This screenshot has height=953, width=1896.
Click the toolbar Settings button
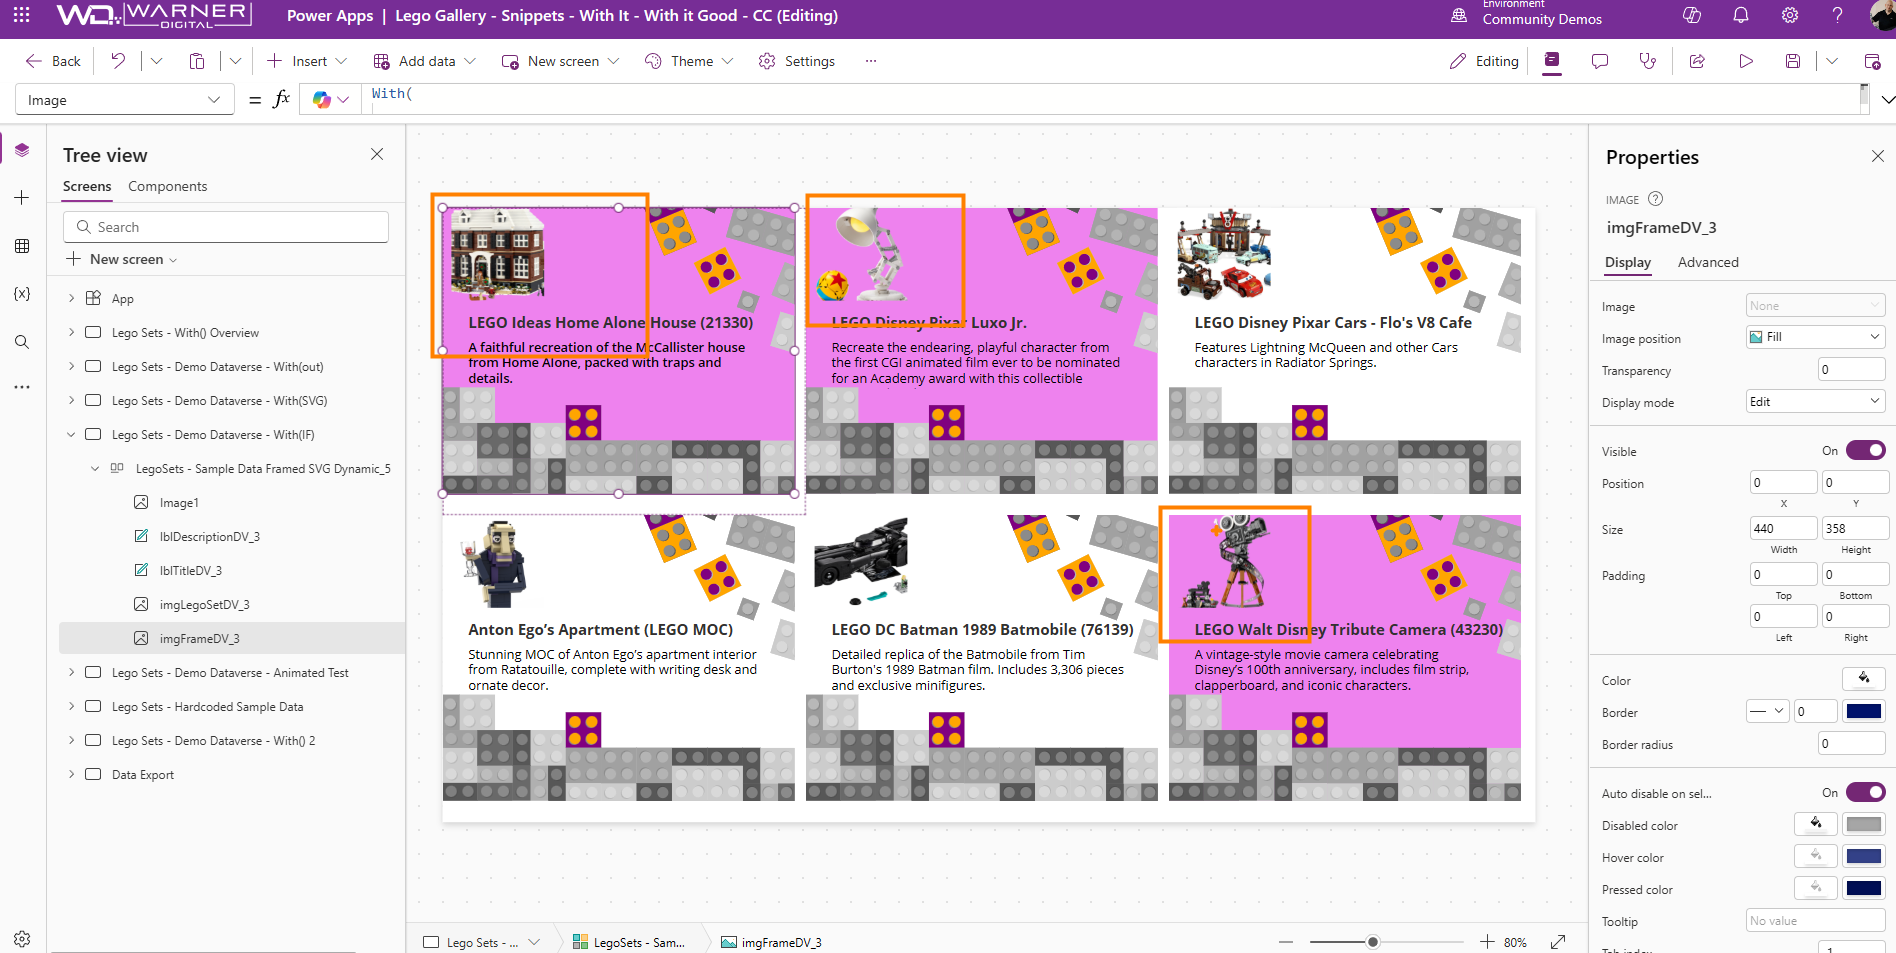(x=797, y=61)
